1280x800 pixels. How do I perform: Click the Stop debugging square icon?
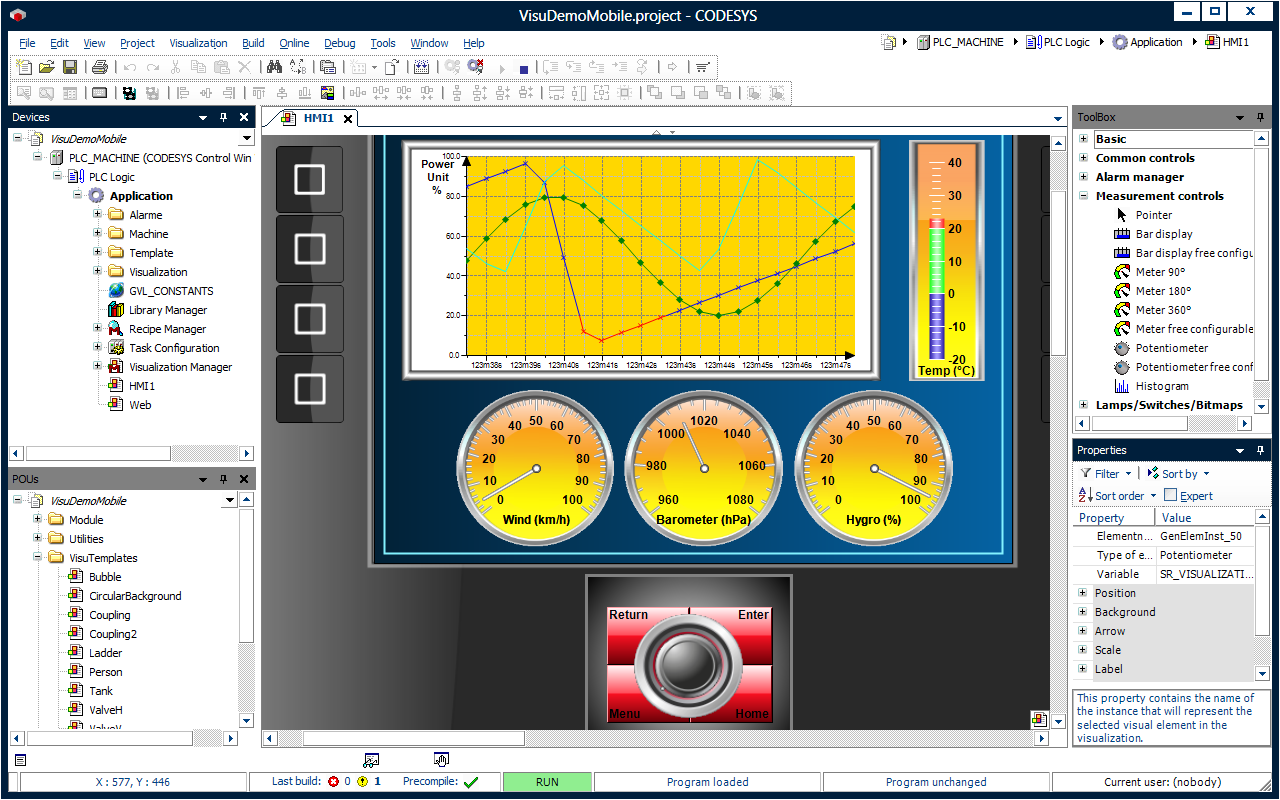point(524,68)
